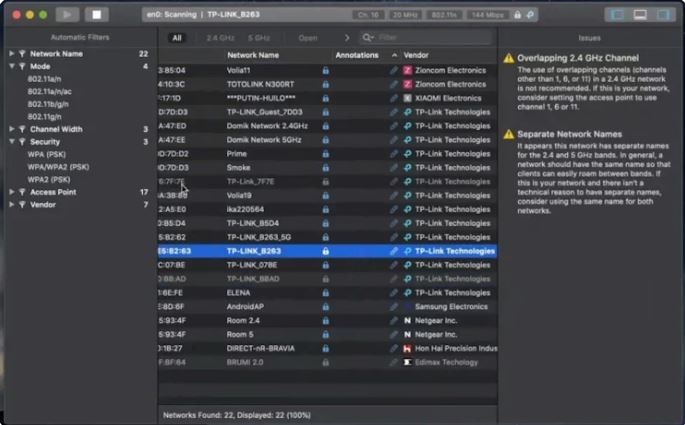The height and width of the screenshot is (425, 685).
Task: Click the Netgear vendor icon for Room 2.4
Action: (407, 321)
